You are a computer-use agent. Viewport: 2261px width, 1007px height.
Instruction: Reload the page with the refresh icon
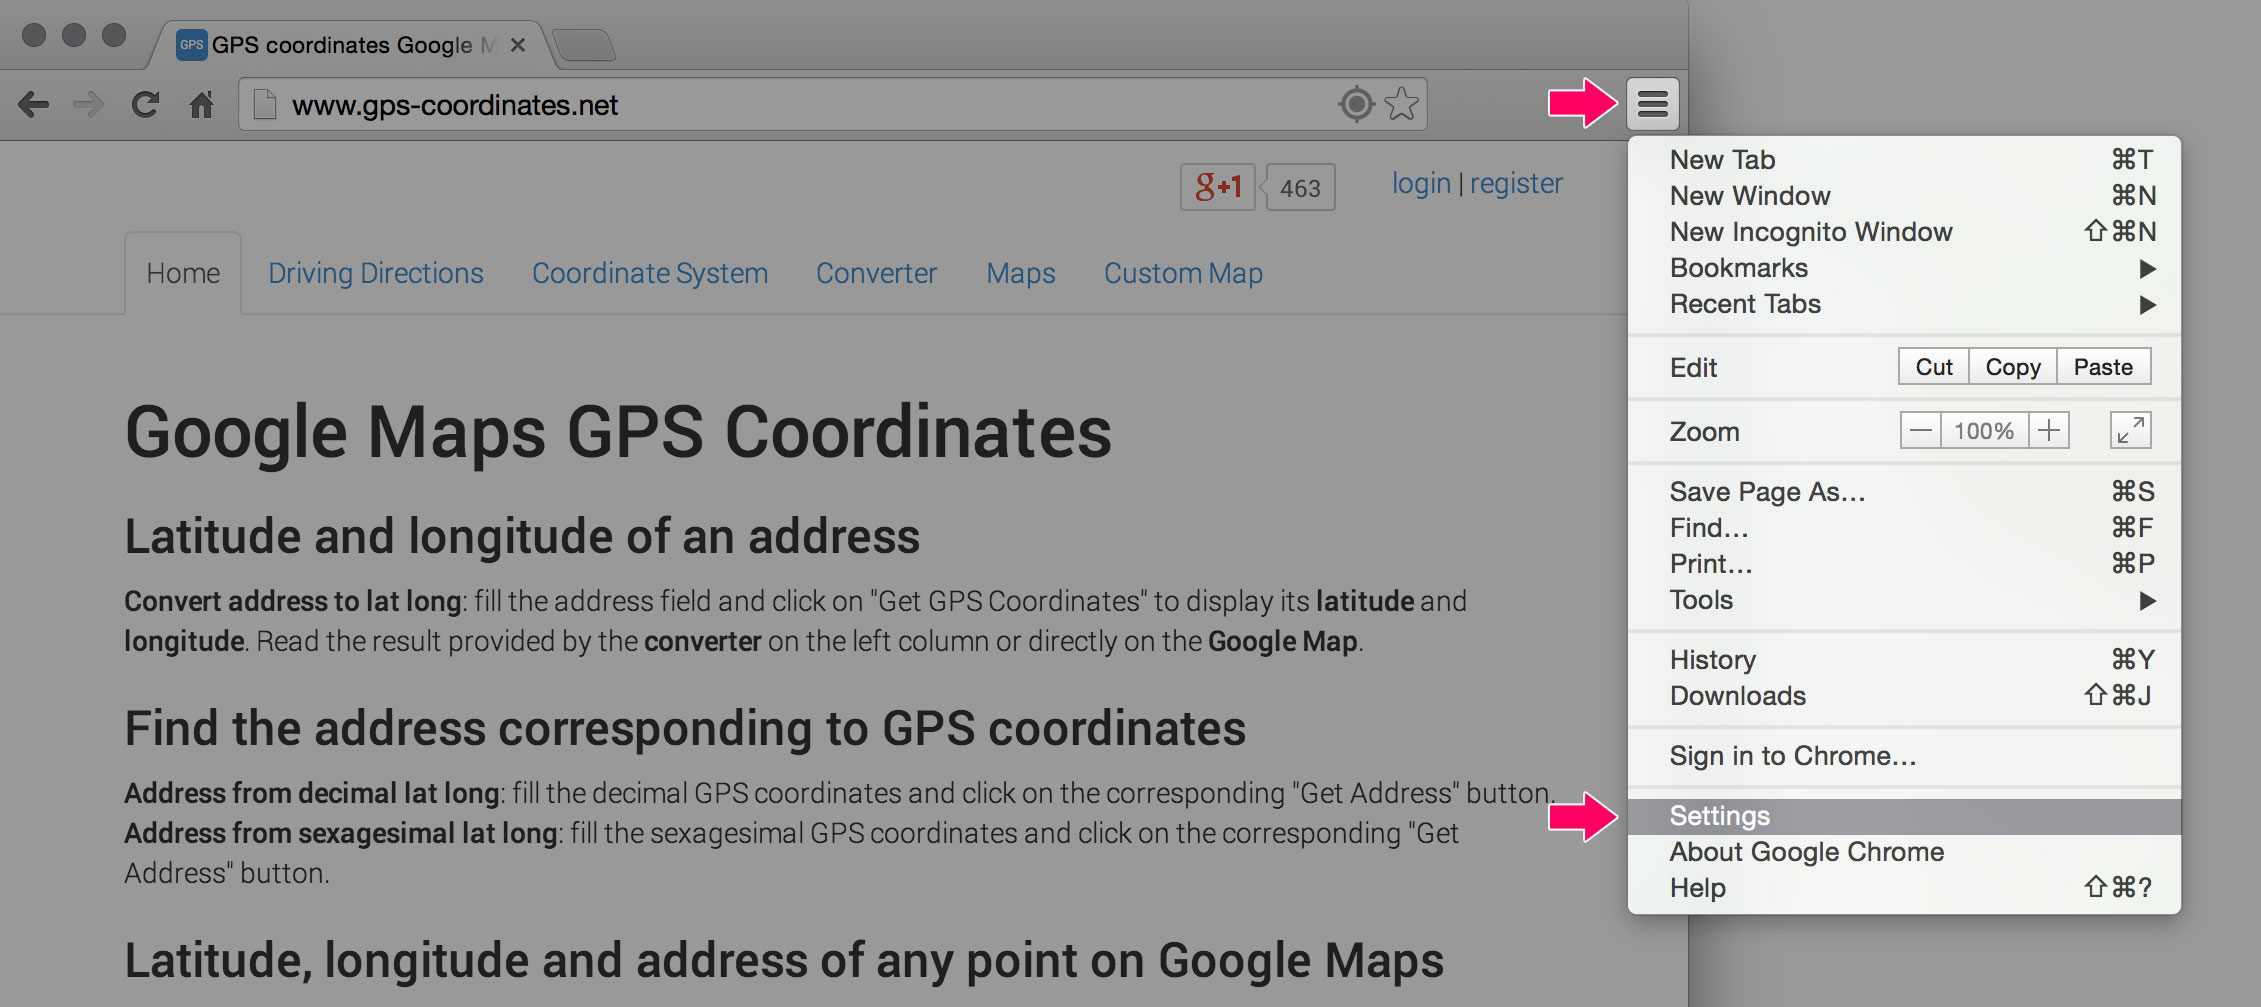pos(146,104)
